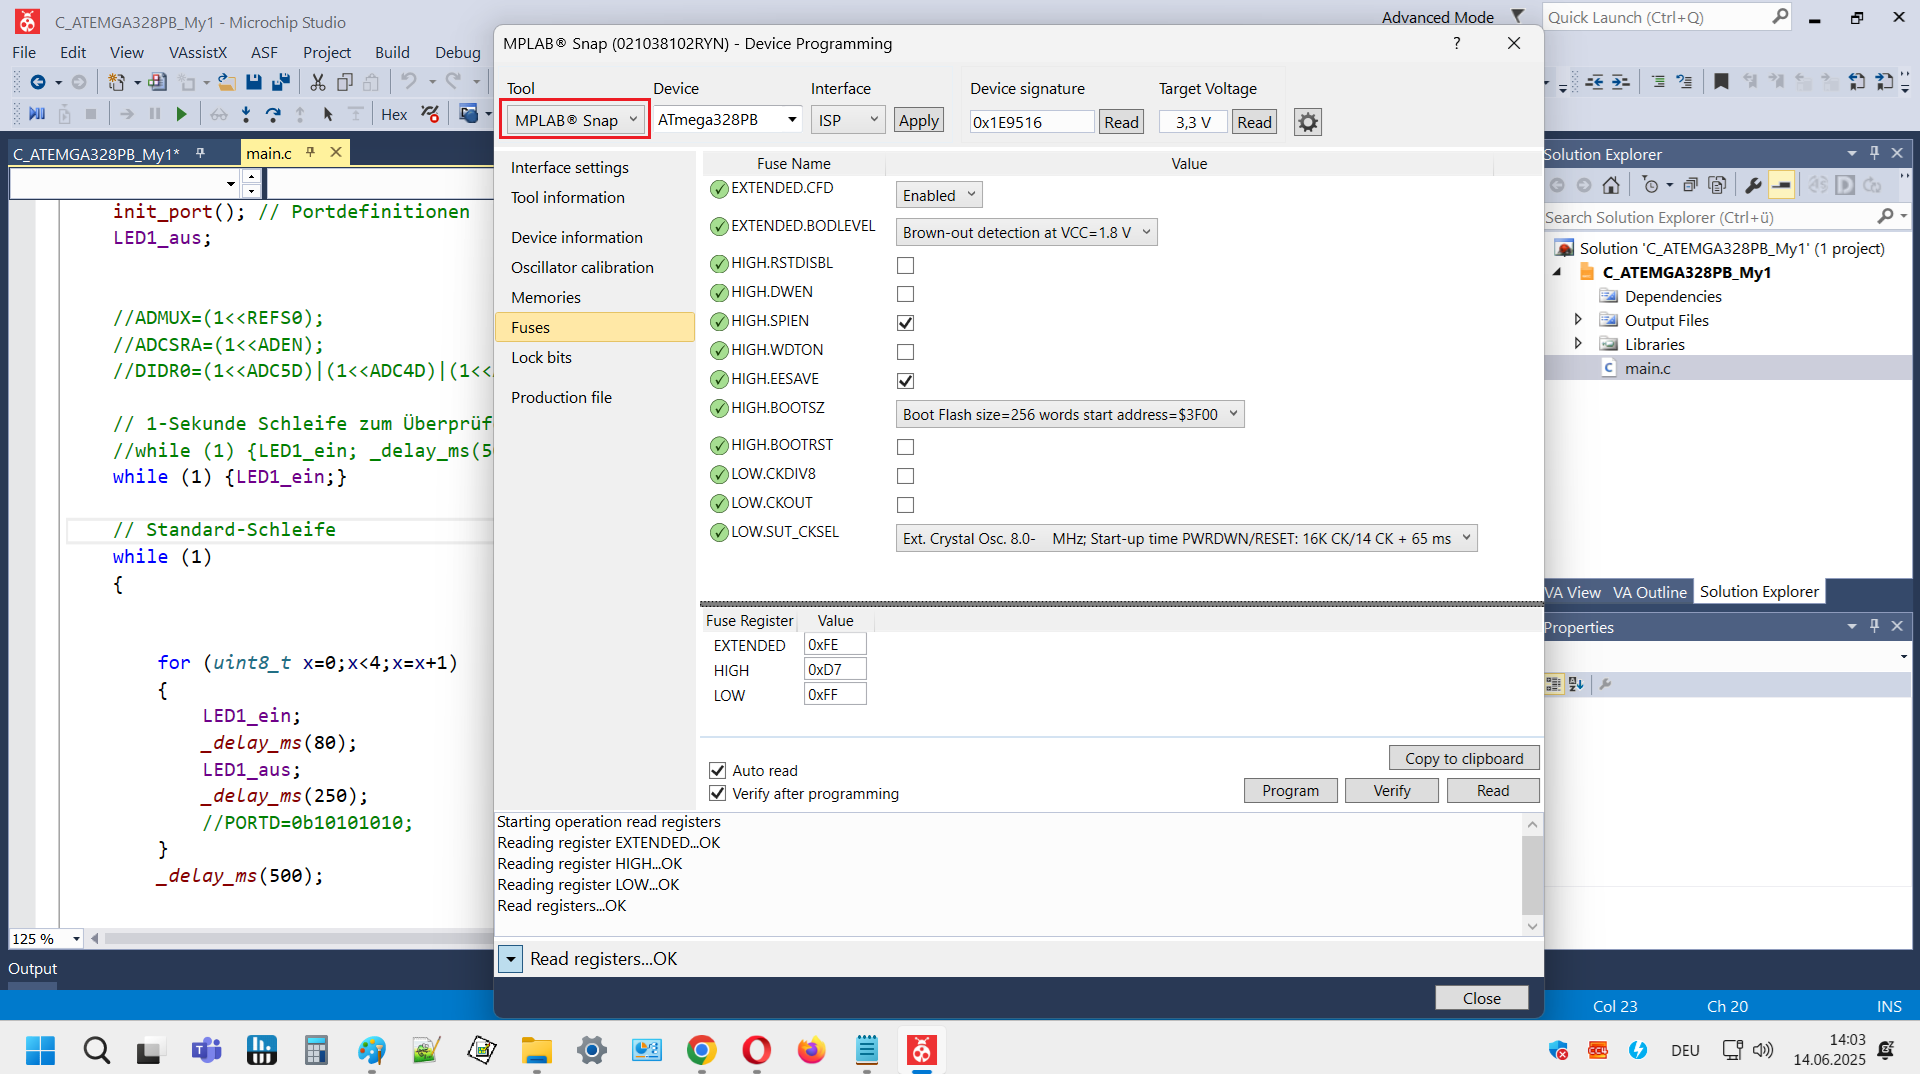
Task: Click the Step Over debug icon
Action: tap(273, 114)
